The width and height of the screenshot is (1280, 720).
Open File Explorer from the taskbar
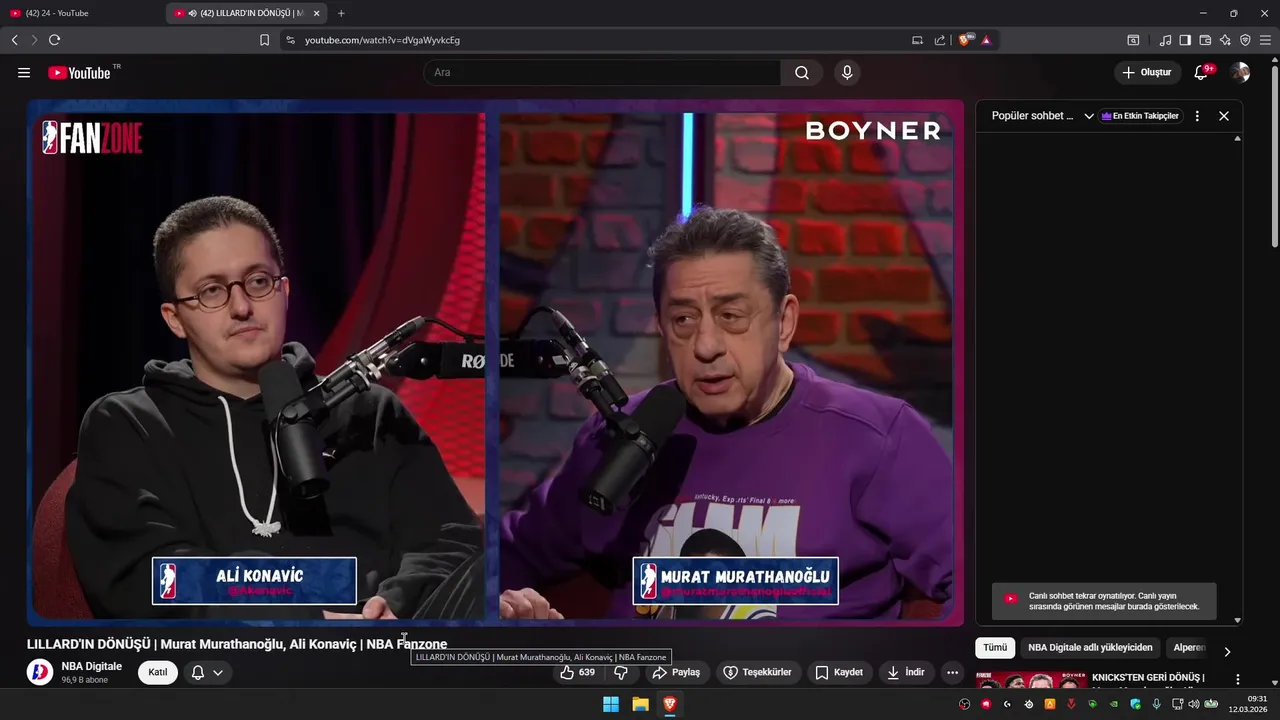pos(640,704)
